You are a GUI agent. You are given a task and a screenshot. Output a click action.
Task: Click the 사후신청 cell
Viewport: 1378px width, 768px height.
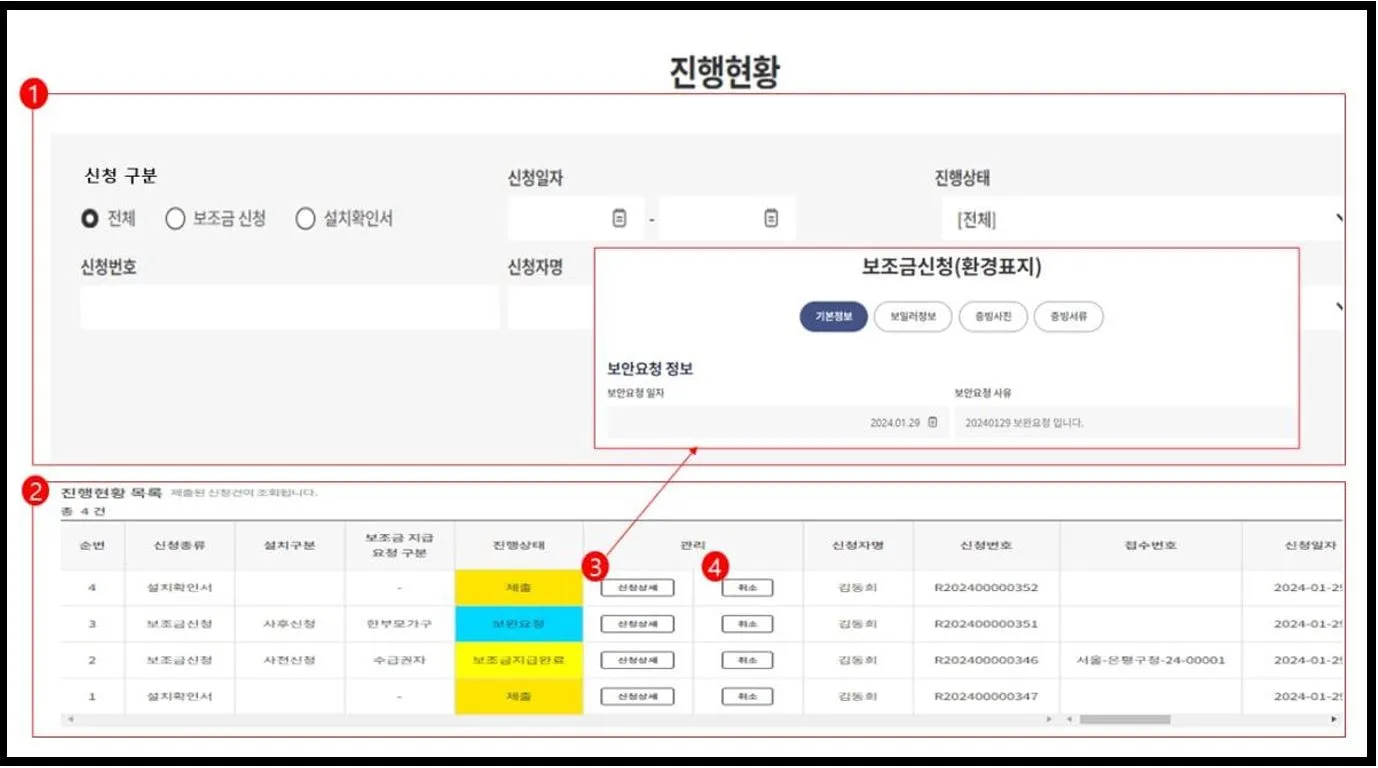pos(289,624)
